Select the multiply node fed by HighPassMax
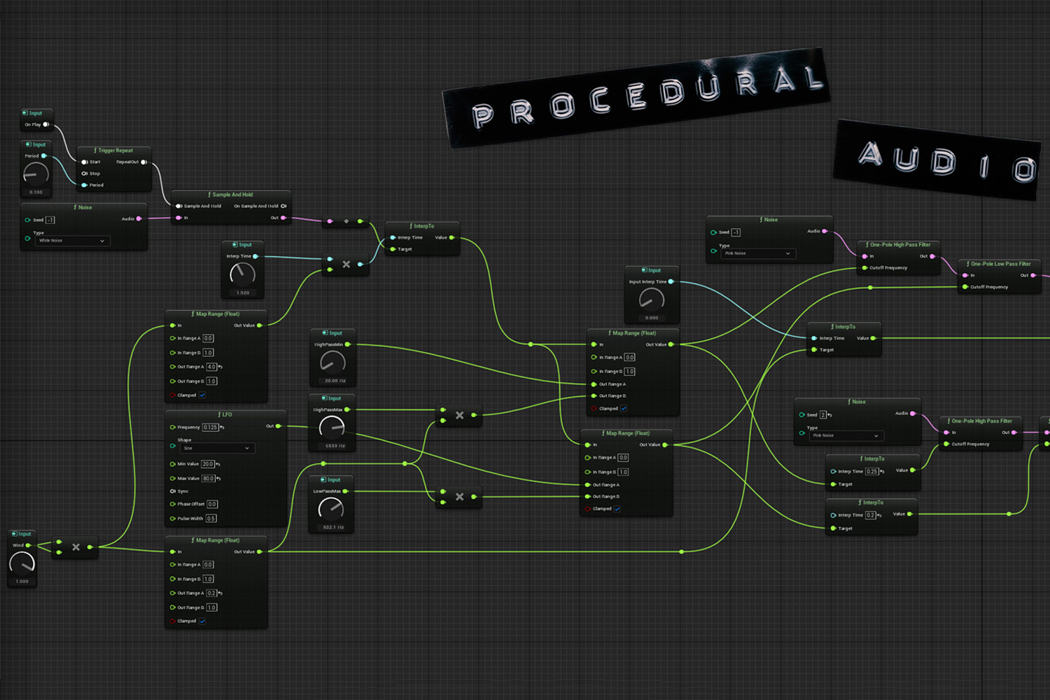The width and height of the screenshot is (1050, 700). tap(459, 415)
